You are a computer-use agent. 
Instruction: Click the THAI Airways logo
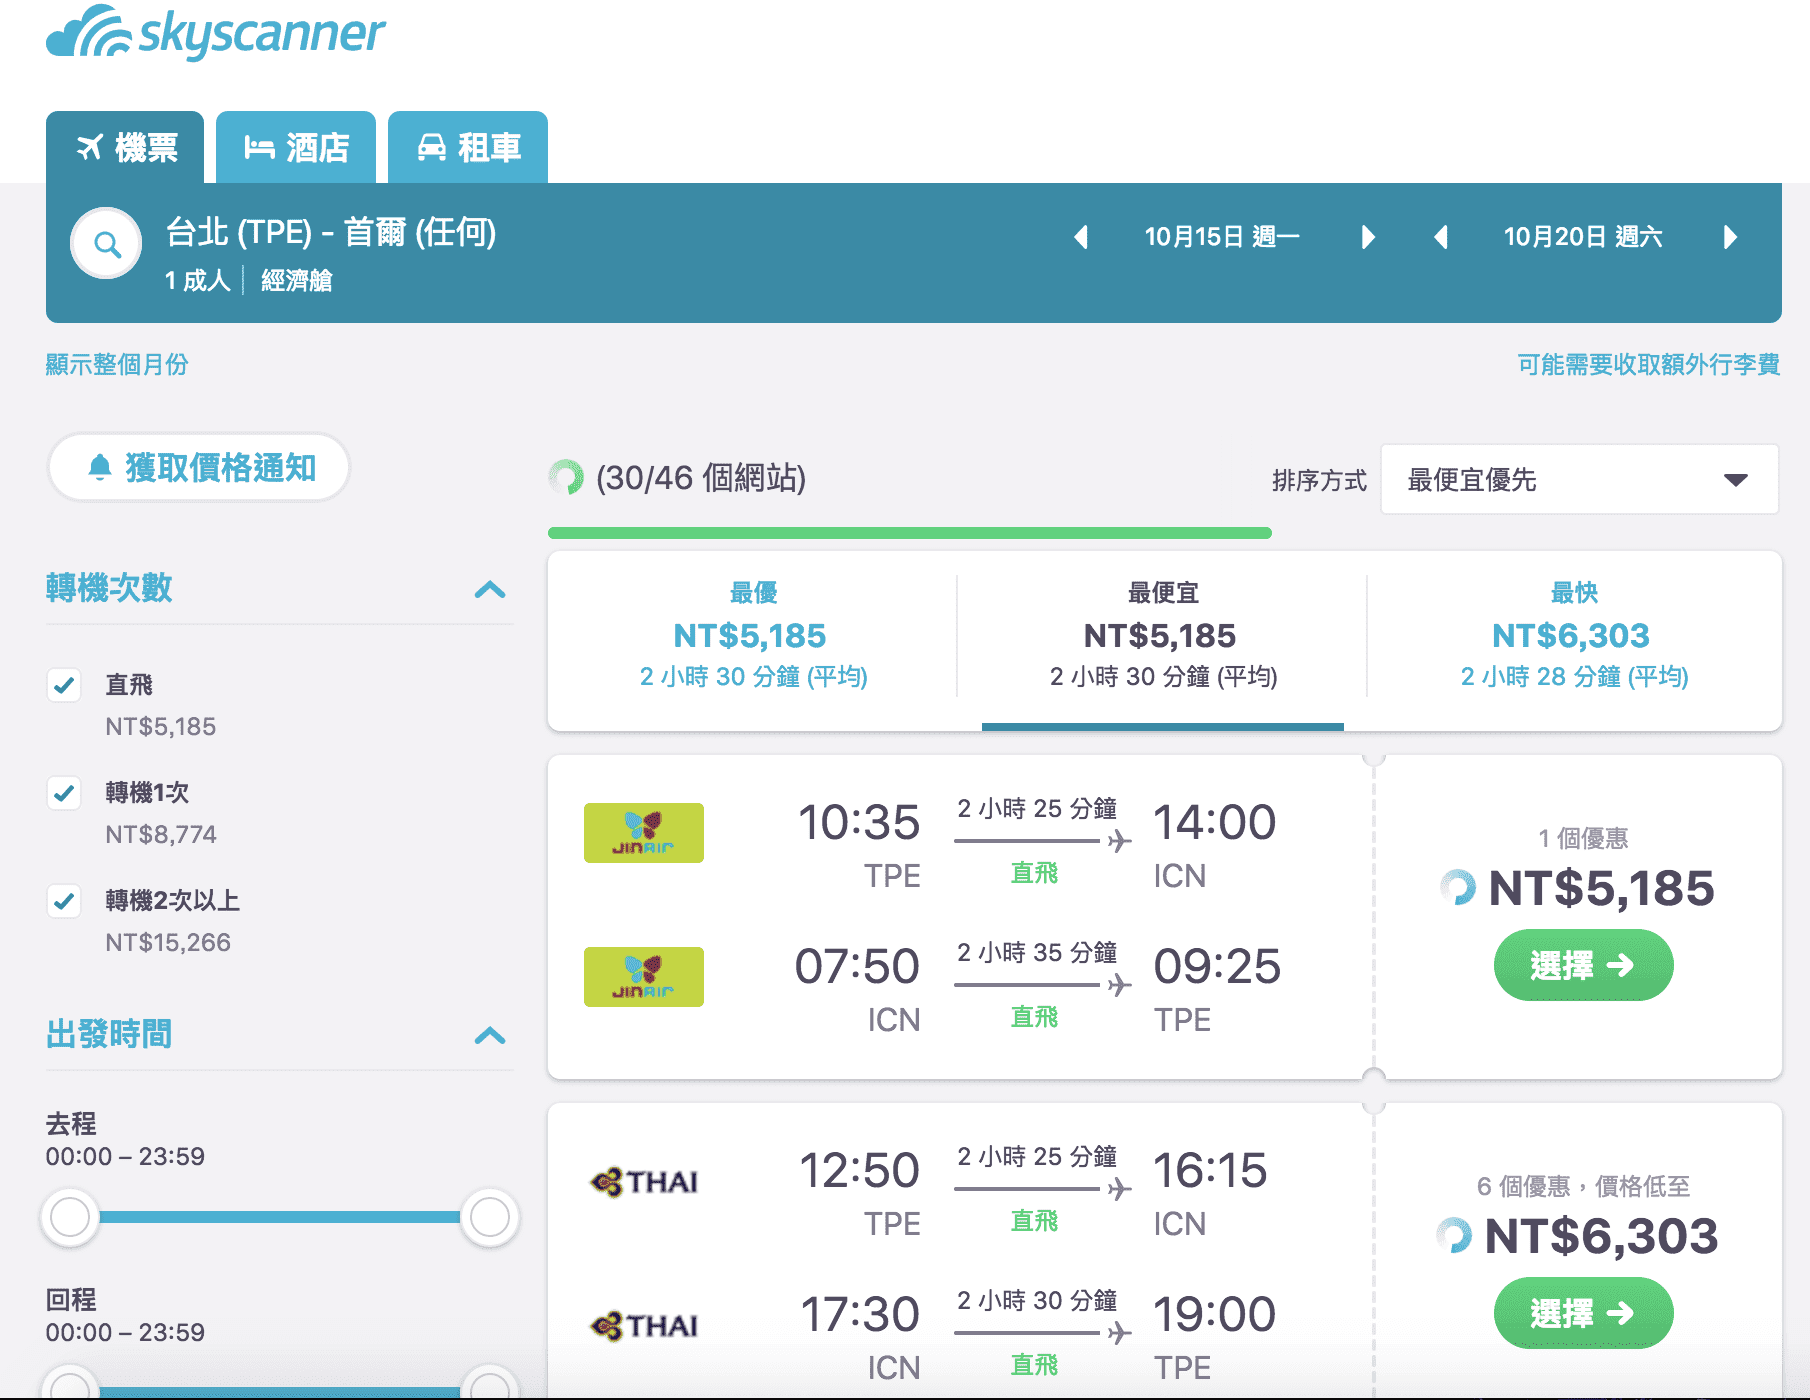tap(643, 1180)
